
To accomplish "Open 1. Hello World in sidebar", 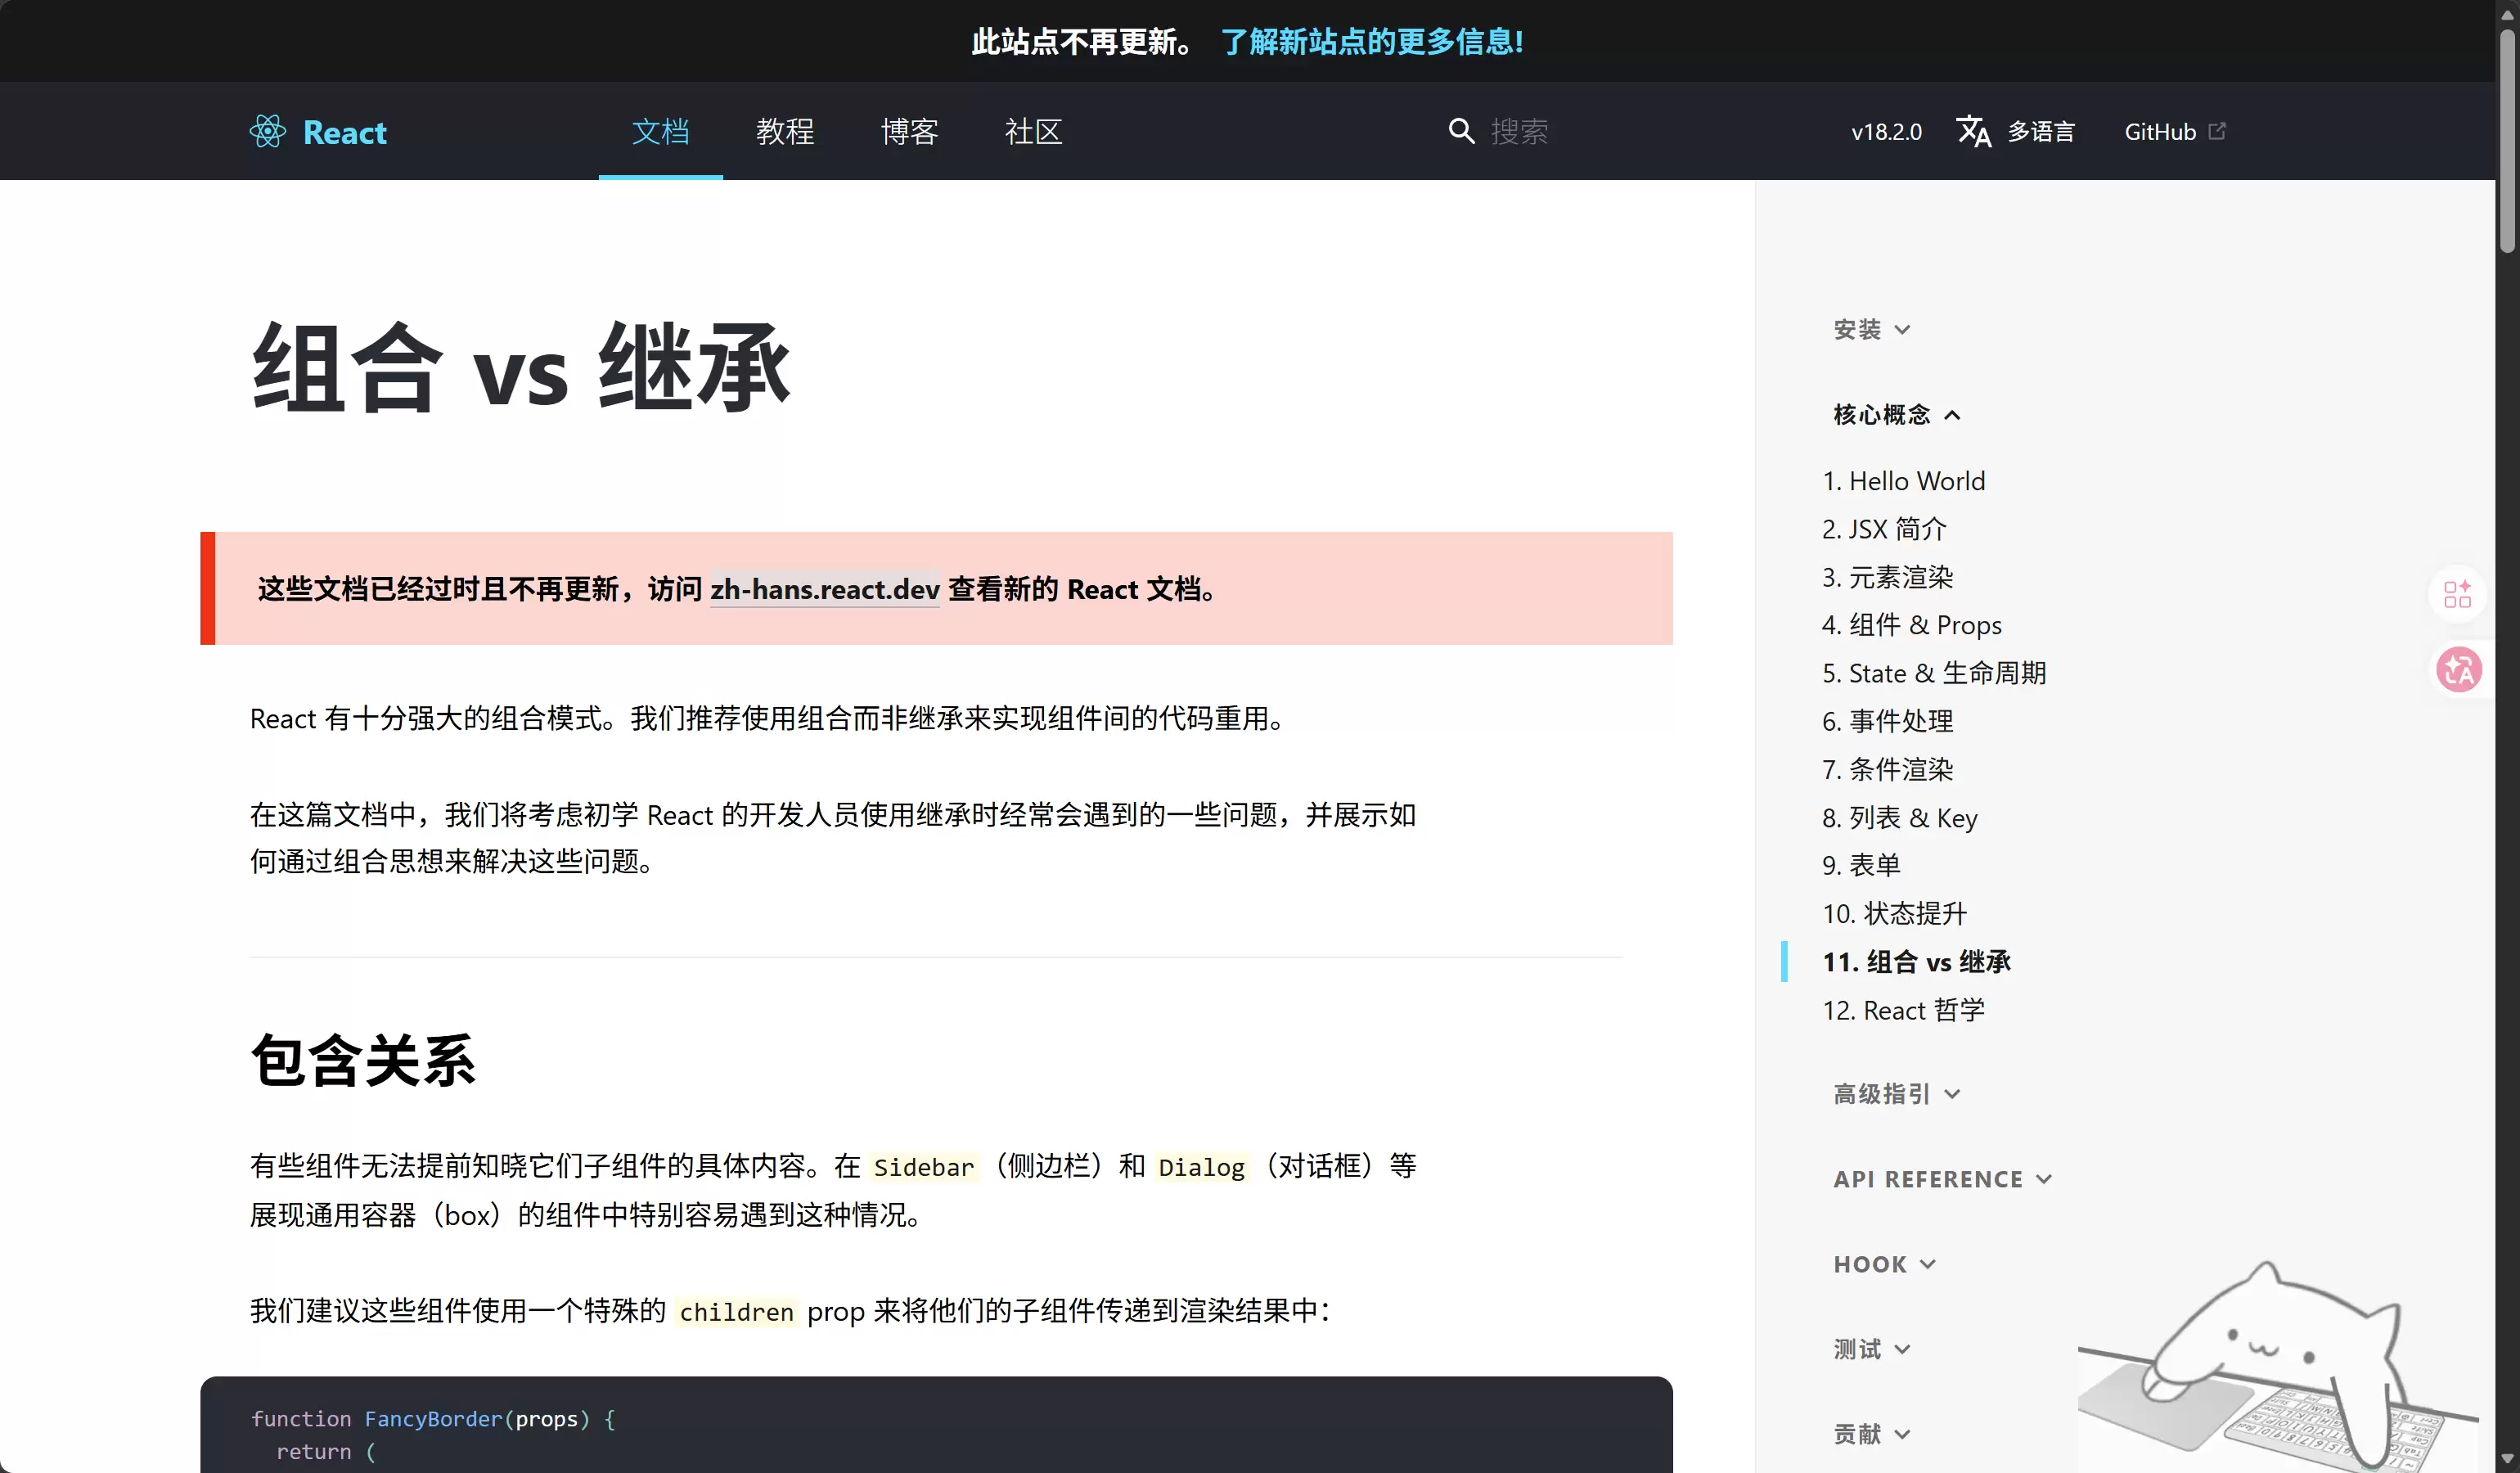I will pyautogui.click(x=1903, y=480).
